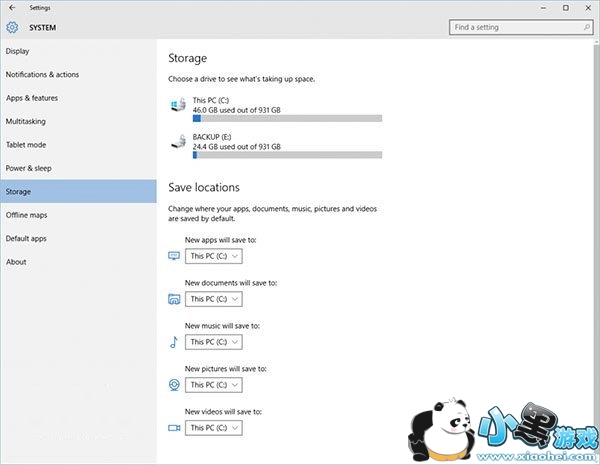Open the New apps save location dropdown

pos(214,256)
